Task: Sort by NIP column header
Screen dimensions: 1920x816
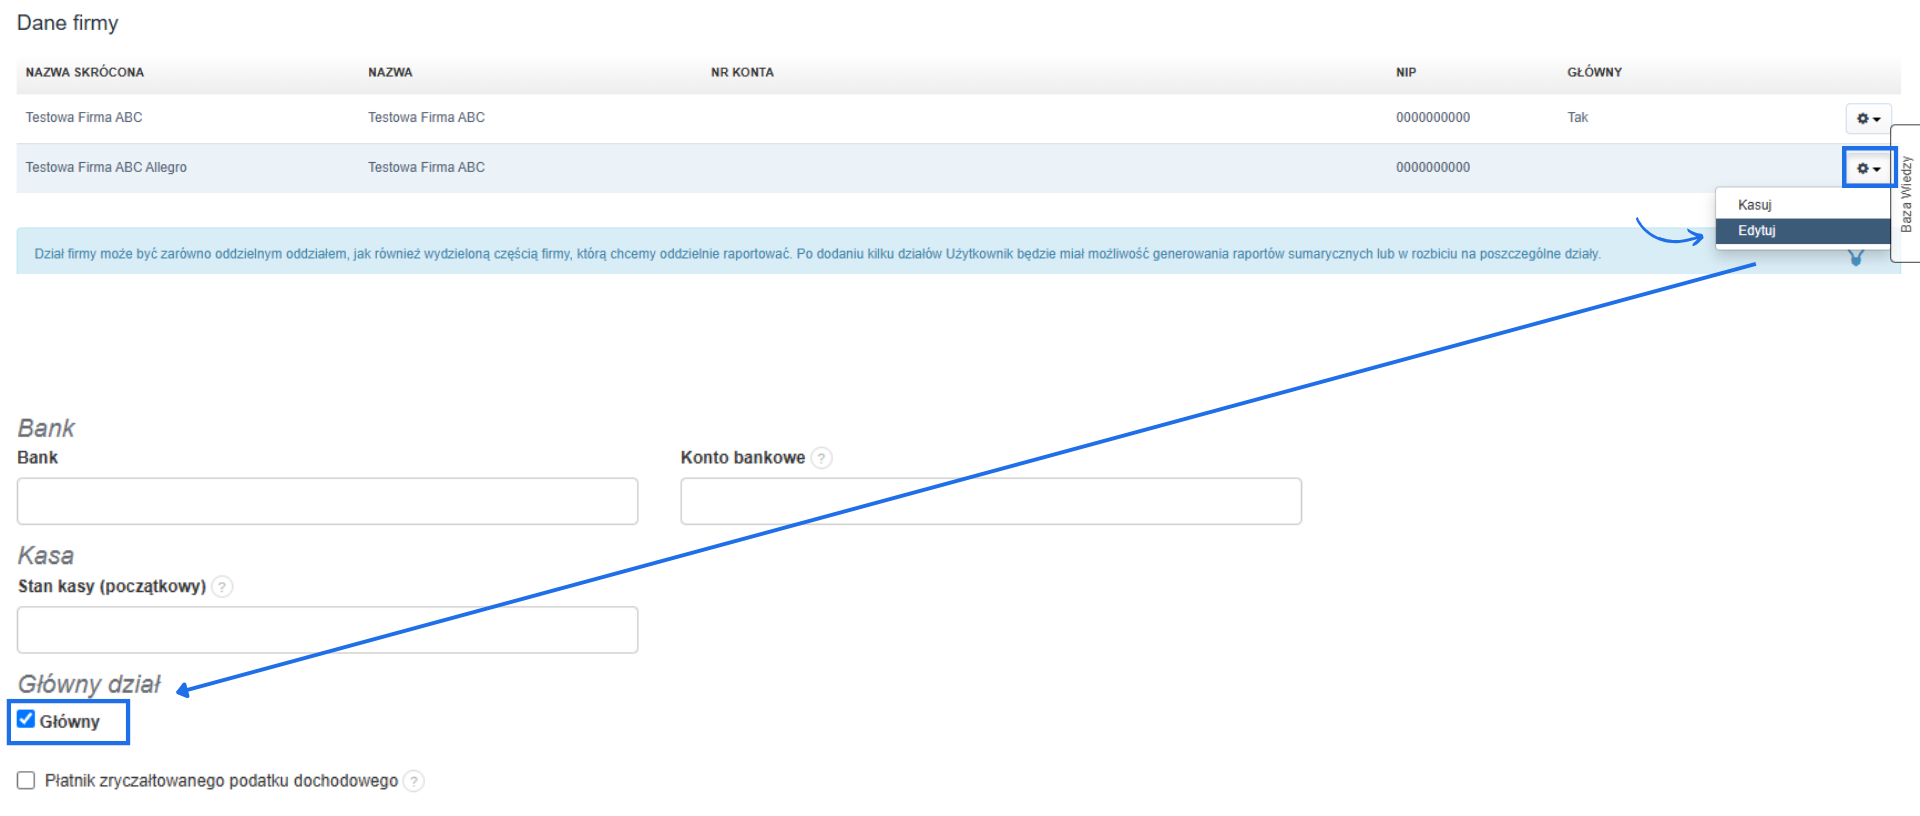Action: [1406, 72]
